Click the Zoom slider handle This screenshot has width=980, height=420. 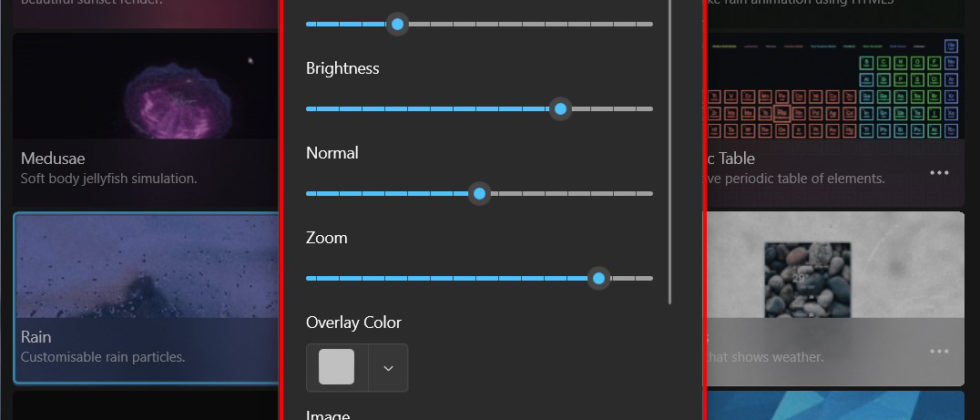click(x=598, y=278)
